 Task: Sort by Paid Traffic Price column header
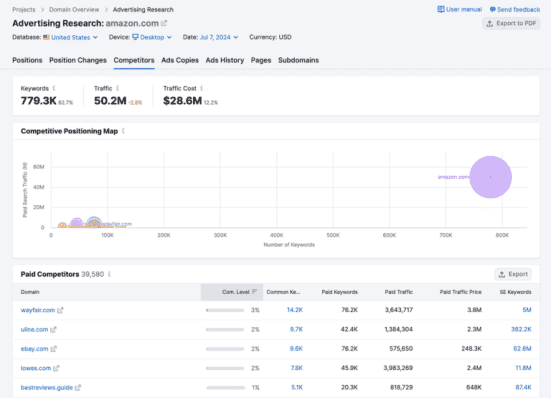coord(460,292)
